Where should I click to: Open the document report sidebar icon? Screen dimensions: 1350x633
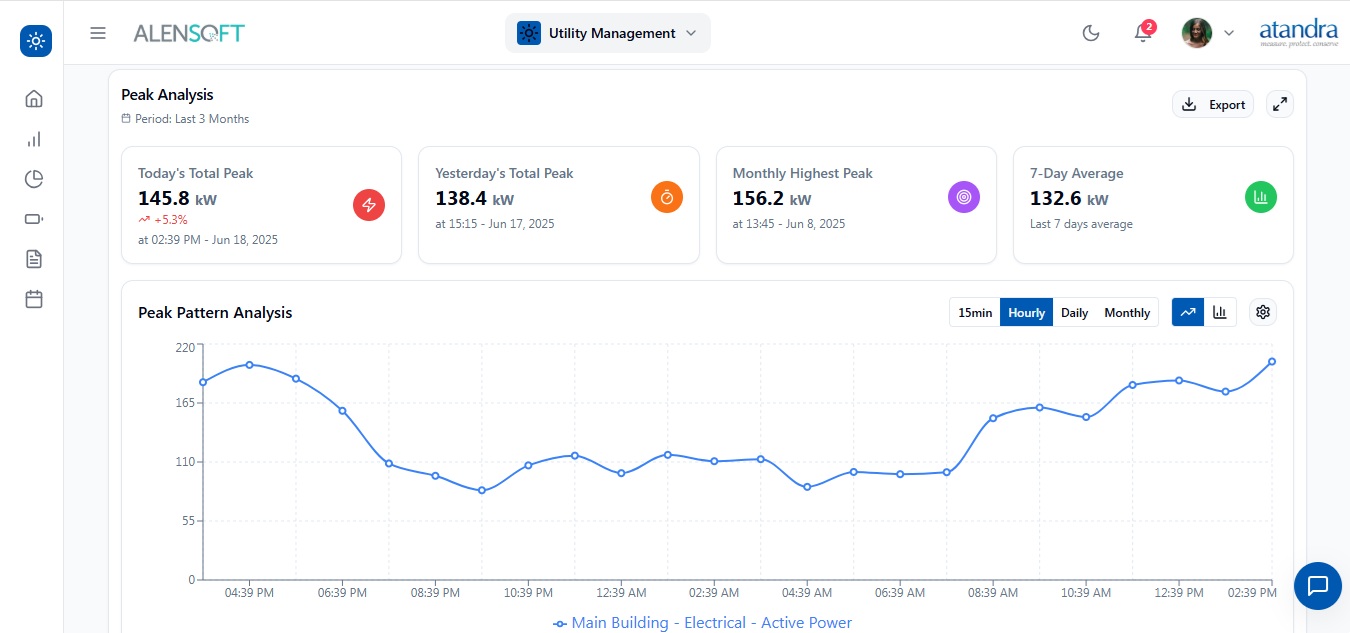click(34, 259)
